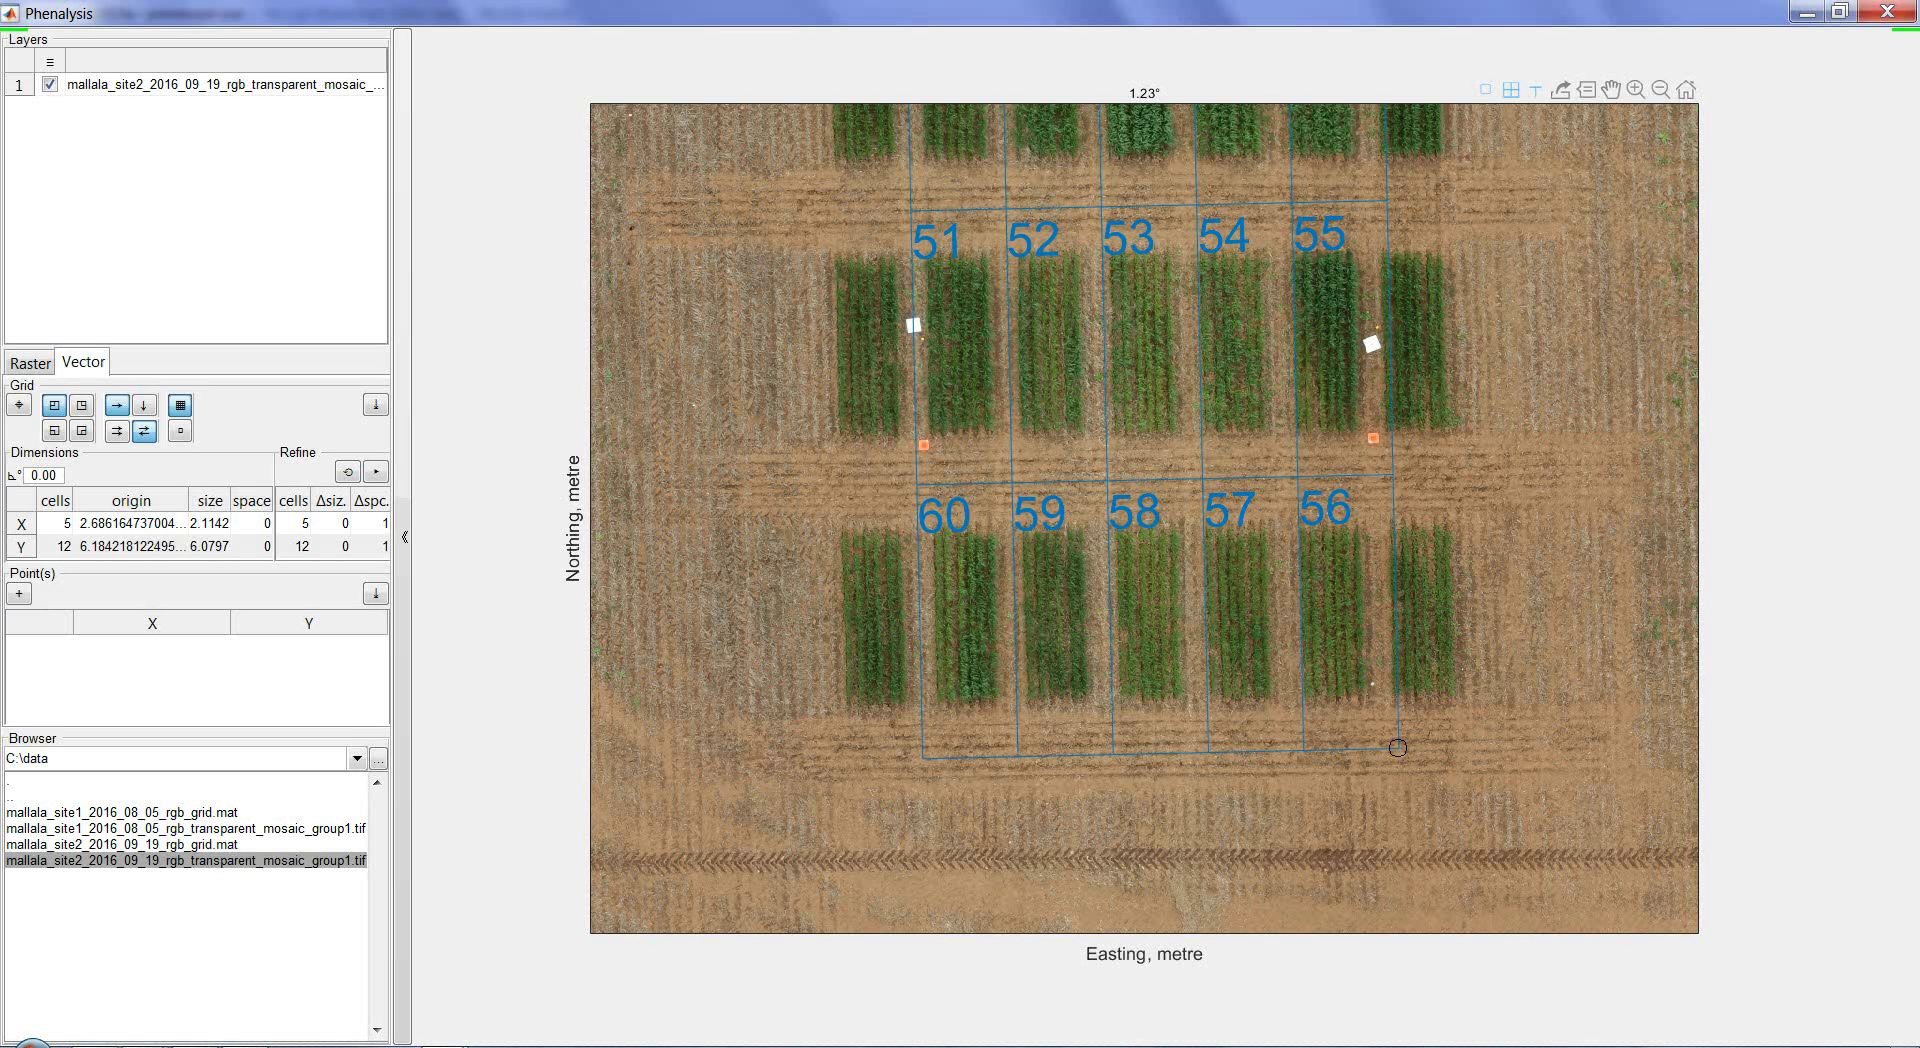Select file mallala_site1_2016_08_05_rgb_grid.mat
The image size is (1920, 1048).
(122, 813)
